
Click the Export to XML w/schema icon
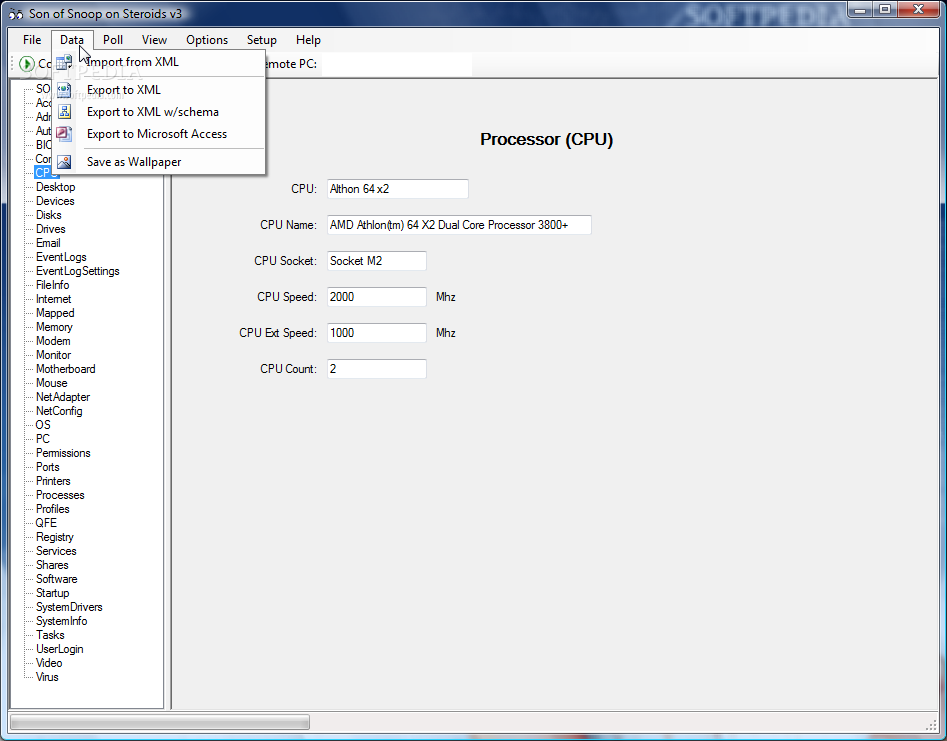point(64,112)
